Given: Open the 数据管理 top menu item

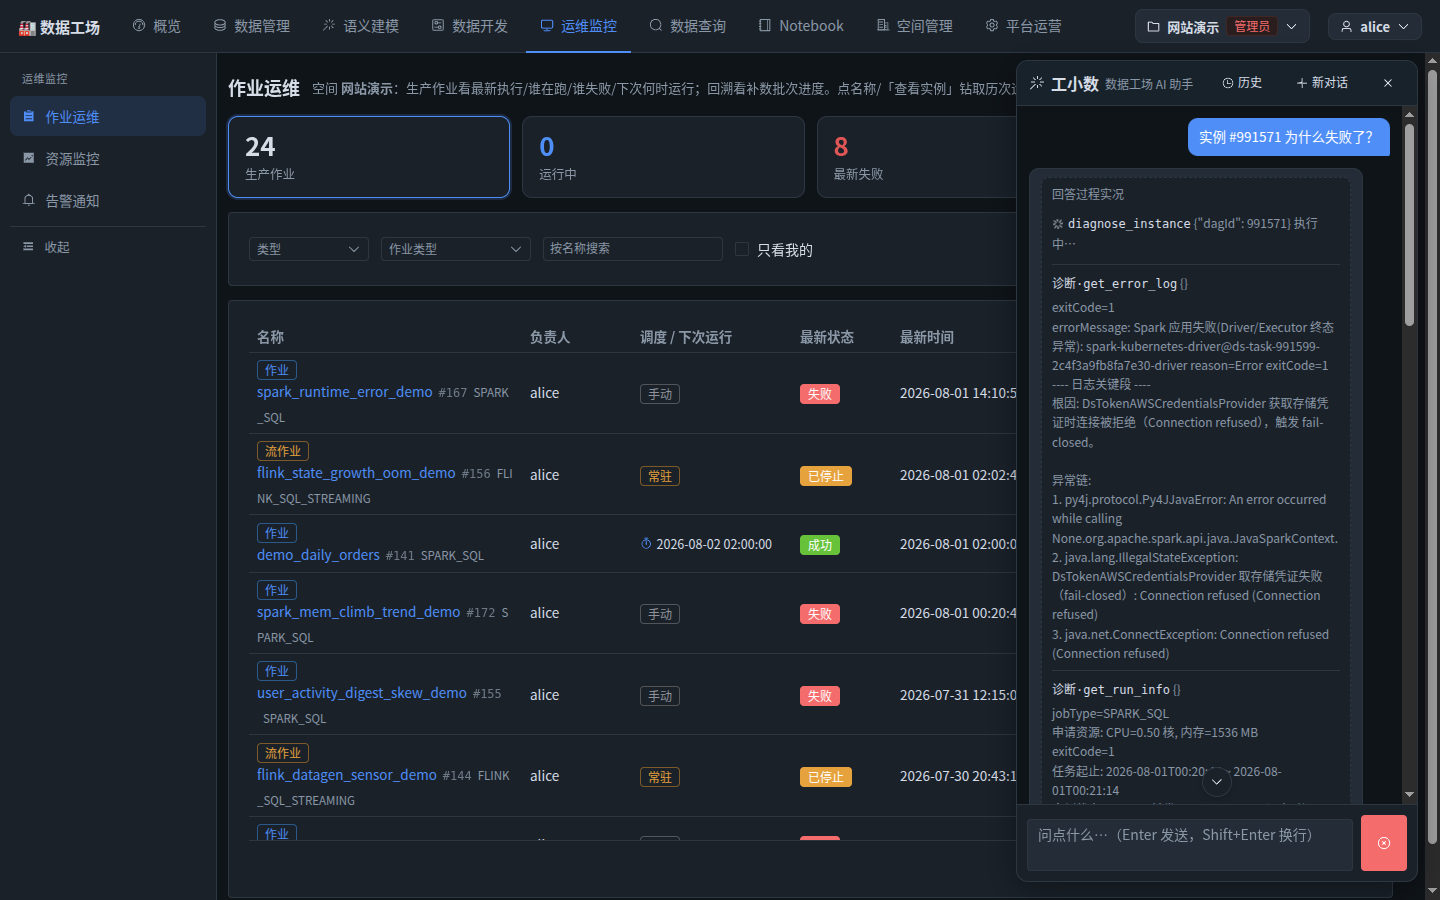Looking at the screenshot, I should (252, 26).
